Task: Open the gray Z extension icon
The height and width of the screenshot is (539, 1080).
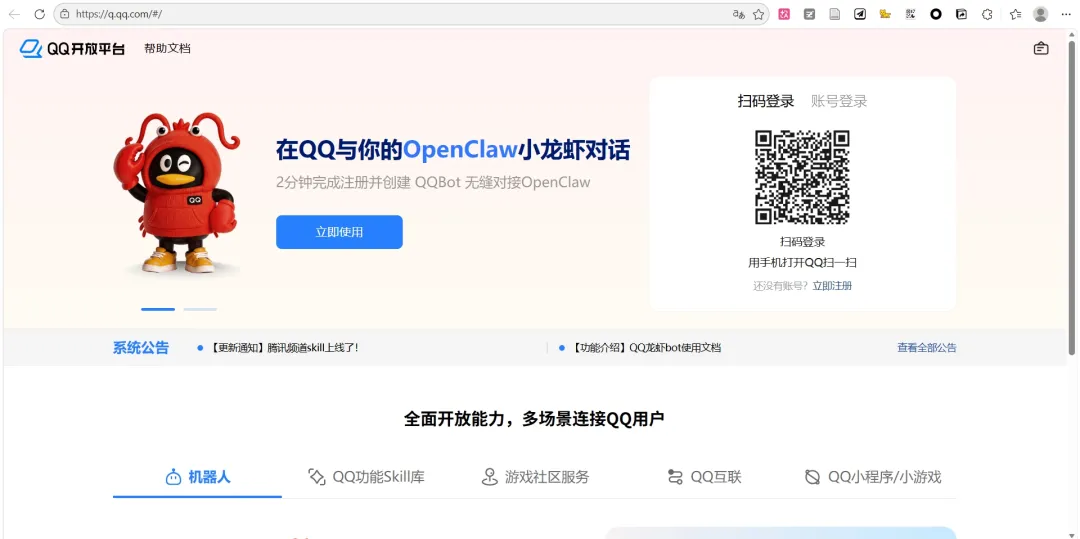Action: 809,14
